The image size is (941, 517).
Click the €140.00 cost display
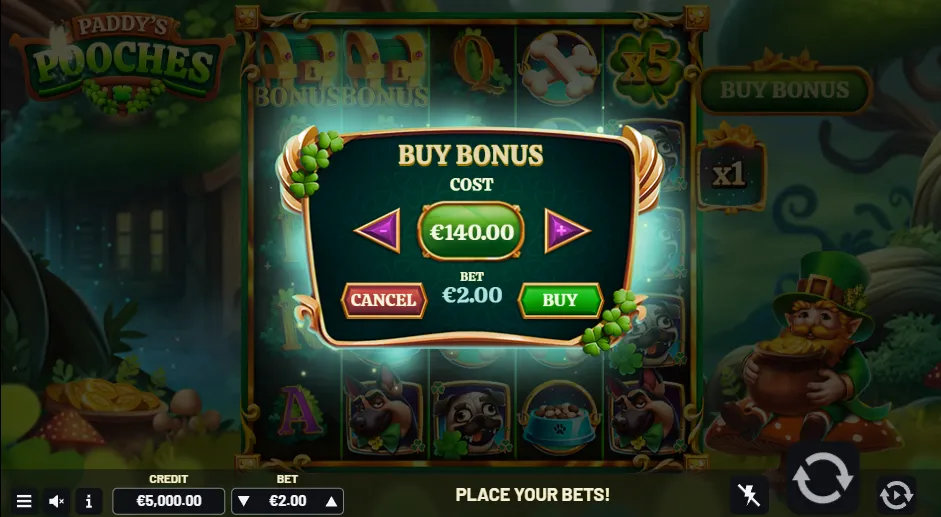click(471, 232)
